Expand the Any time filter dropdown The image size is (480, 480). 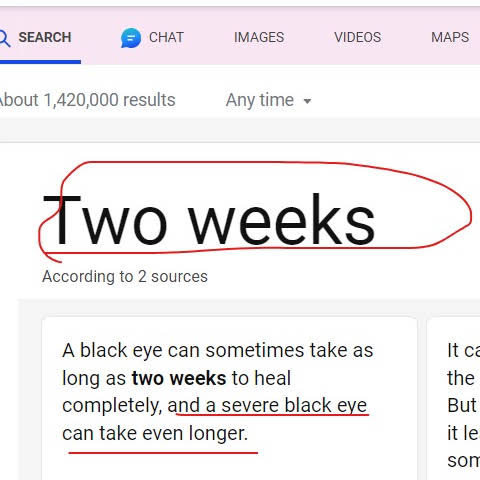[x=268, y=100]
